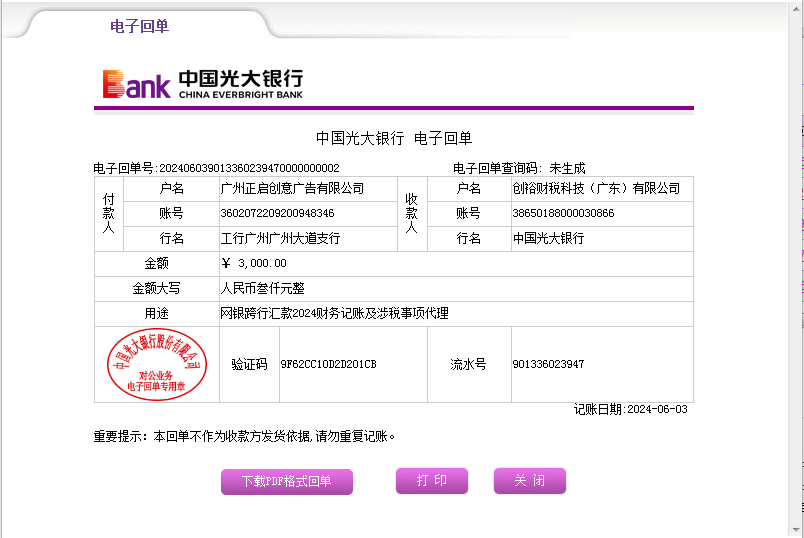Click payee bank name 中国光大银行 cell
This screenshot has height=538, width=804.
click(x=548, y=239)
